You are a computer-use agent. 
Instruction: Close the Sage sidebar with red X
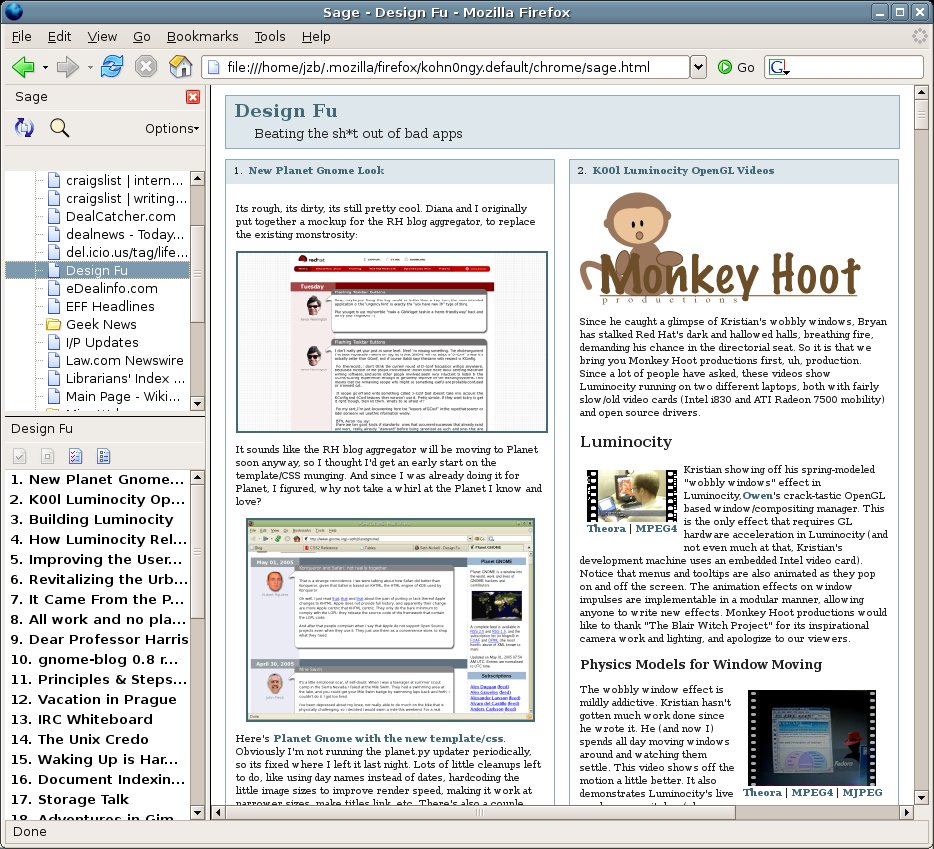point(193,97)
